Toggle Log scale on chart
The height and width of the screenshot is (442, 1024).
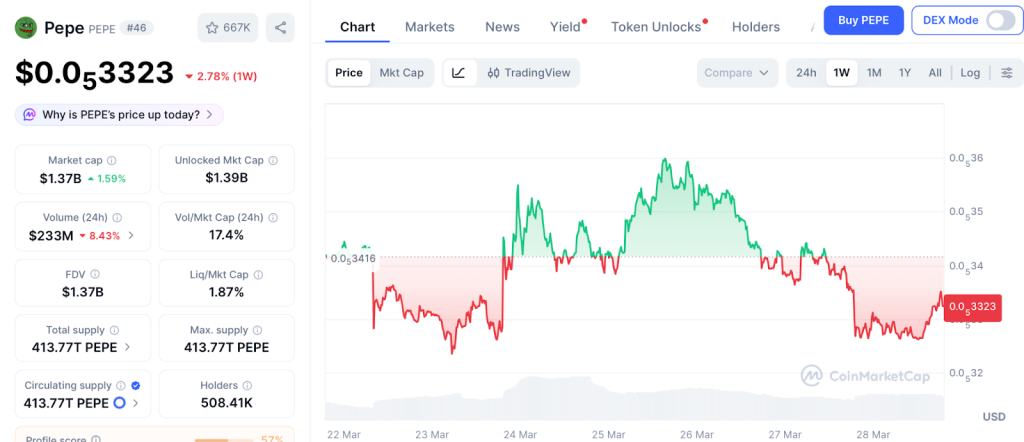coord(970,73)
